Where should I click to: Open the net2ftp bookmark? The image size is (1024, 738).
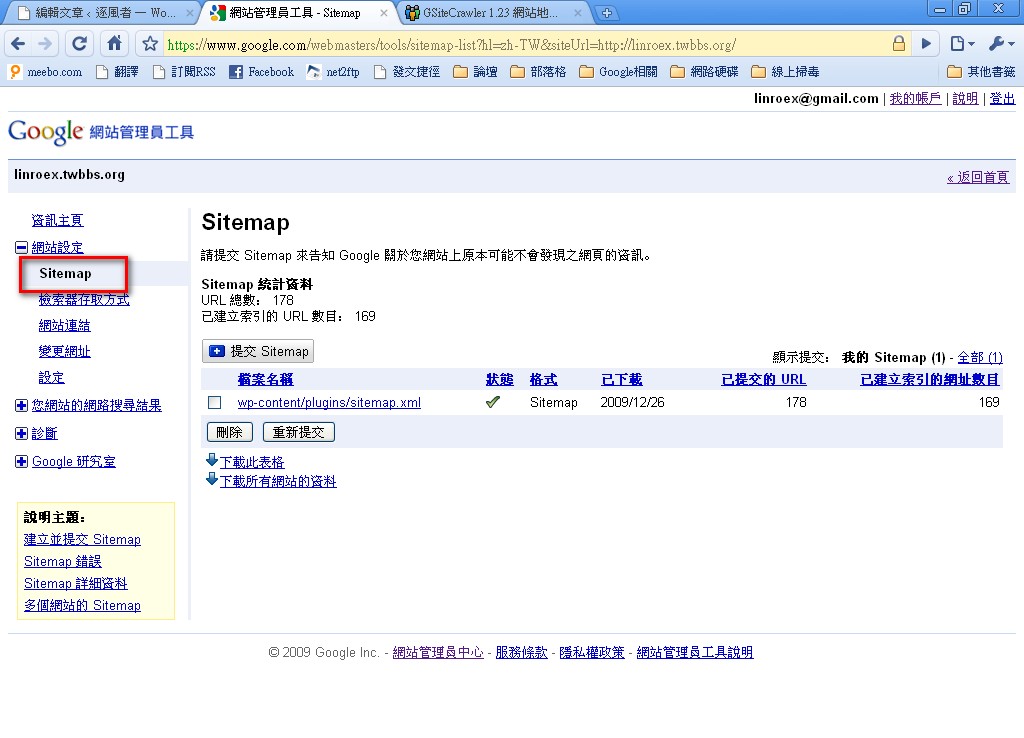coord(334,72)
